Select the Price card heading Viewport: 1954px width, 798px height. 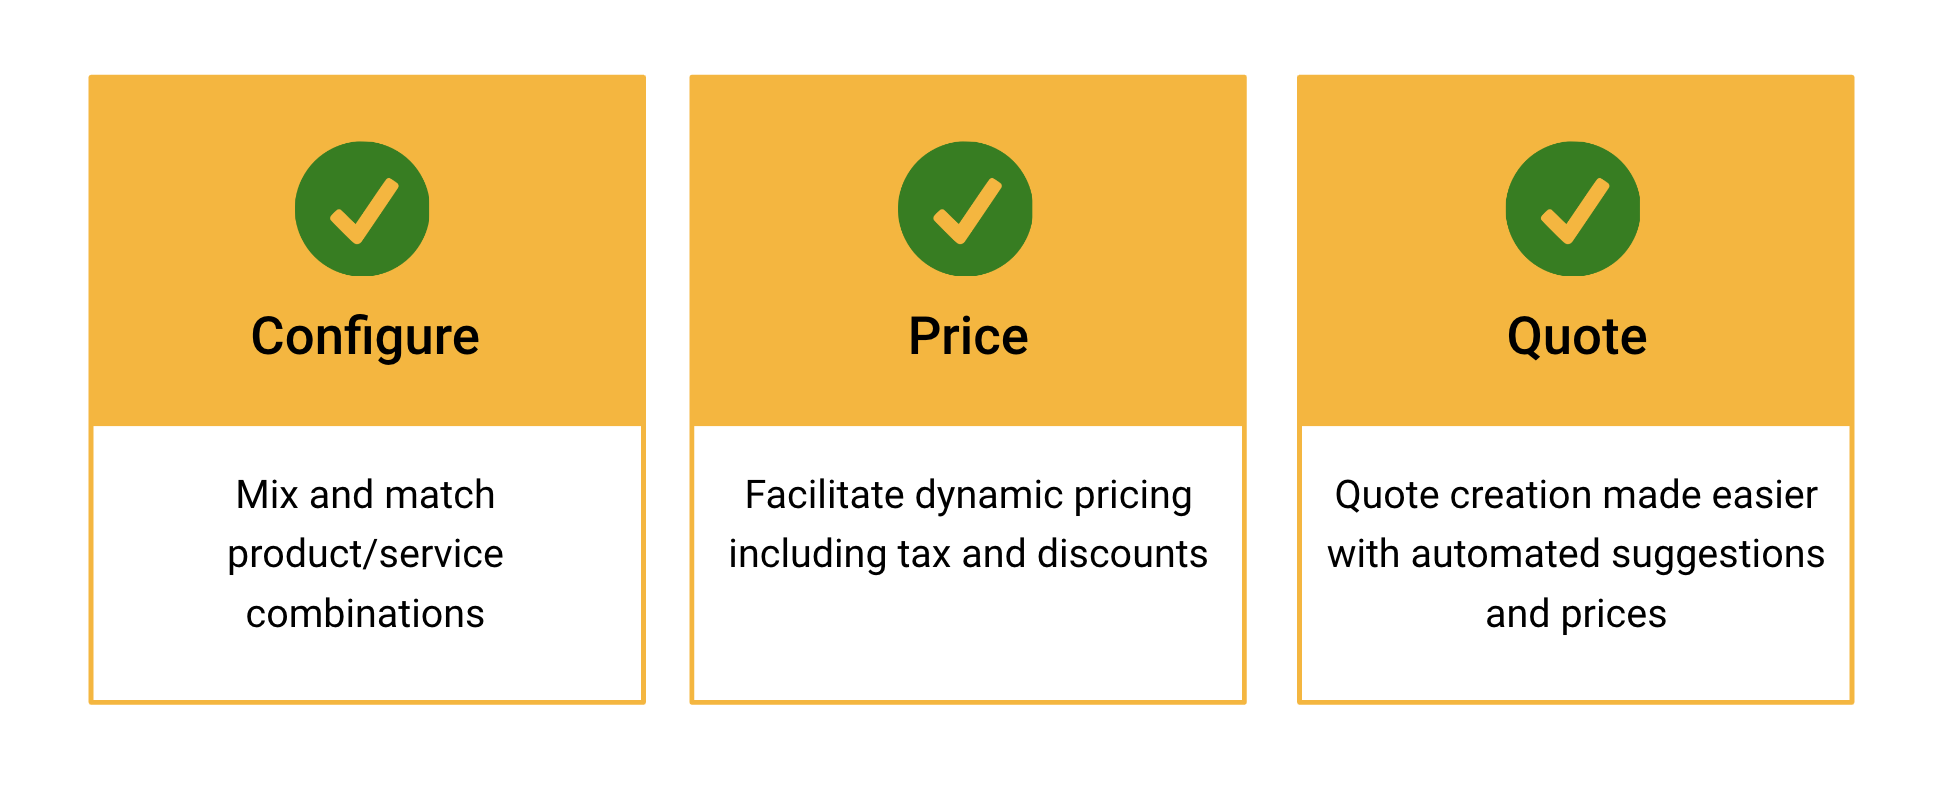point(968,337)
